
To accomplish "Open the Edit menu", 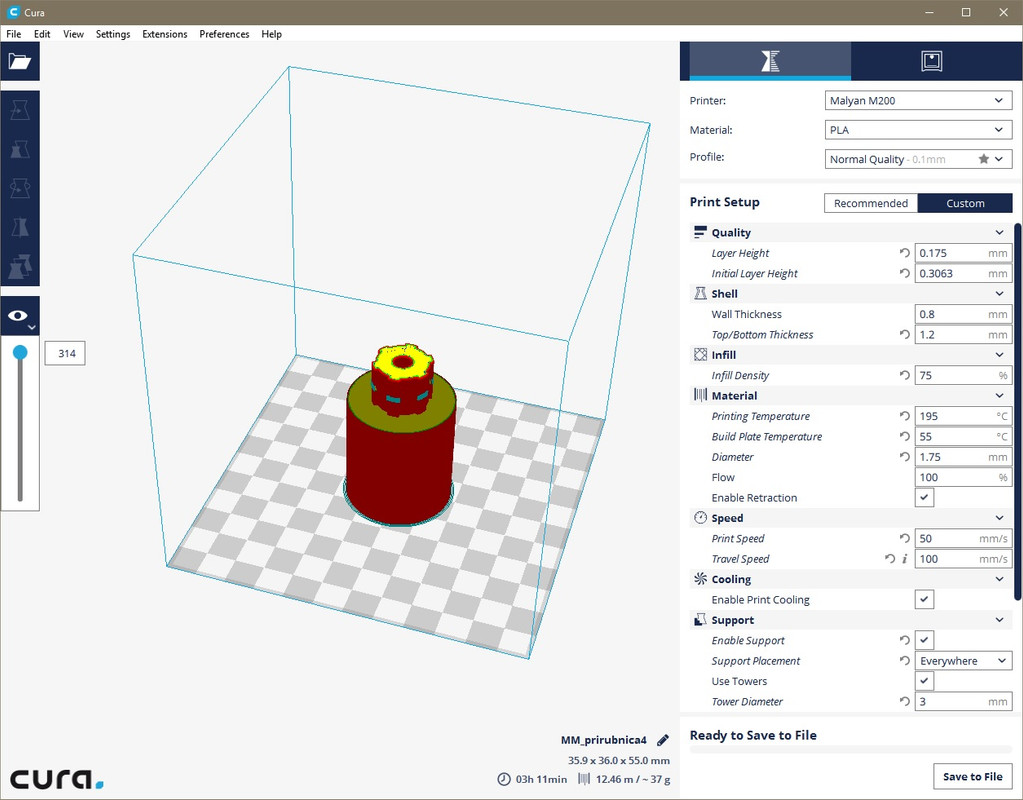I will [x=42, y=34].
